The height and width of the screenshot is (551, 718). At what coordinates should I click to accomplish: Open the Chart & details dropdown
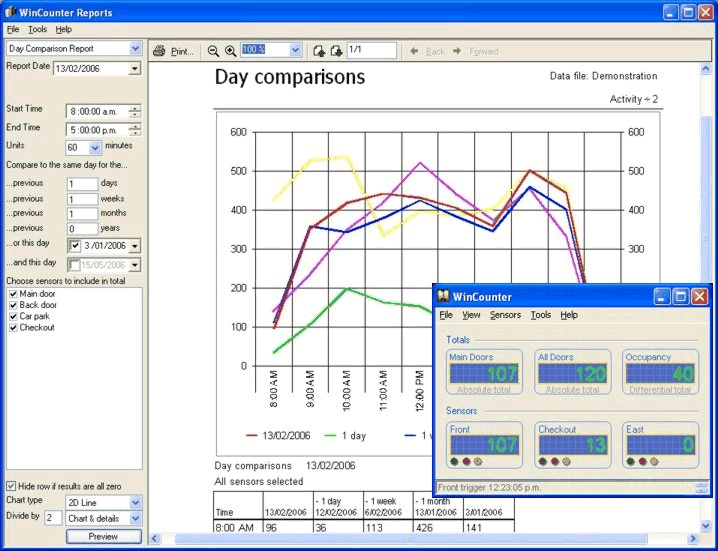136,518
